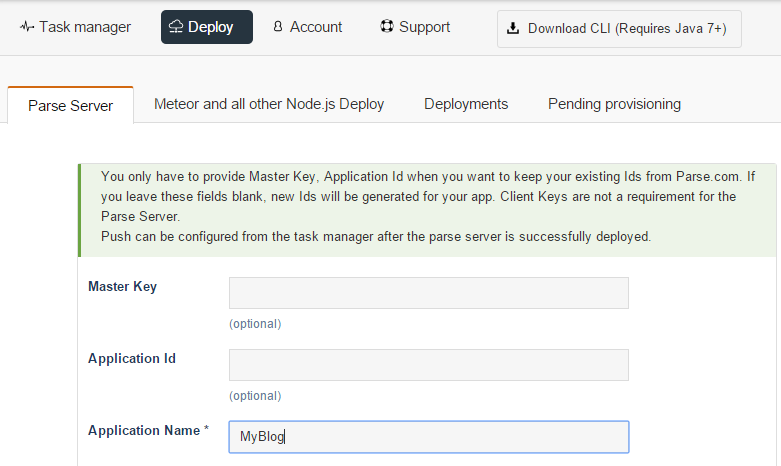The width and height of the screenshot is (781, 466).
Task: Click the Support lifebuoy icon
Action: (387, 26)
